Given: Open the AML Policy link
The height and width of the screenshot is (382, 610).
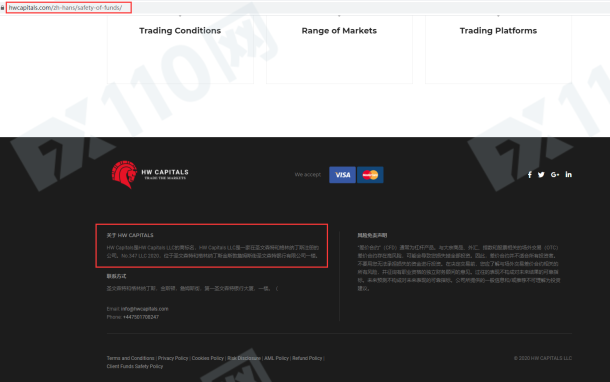Looking at the screenshot, I should [277, 358].
